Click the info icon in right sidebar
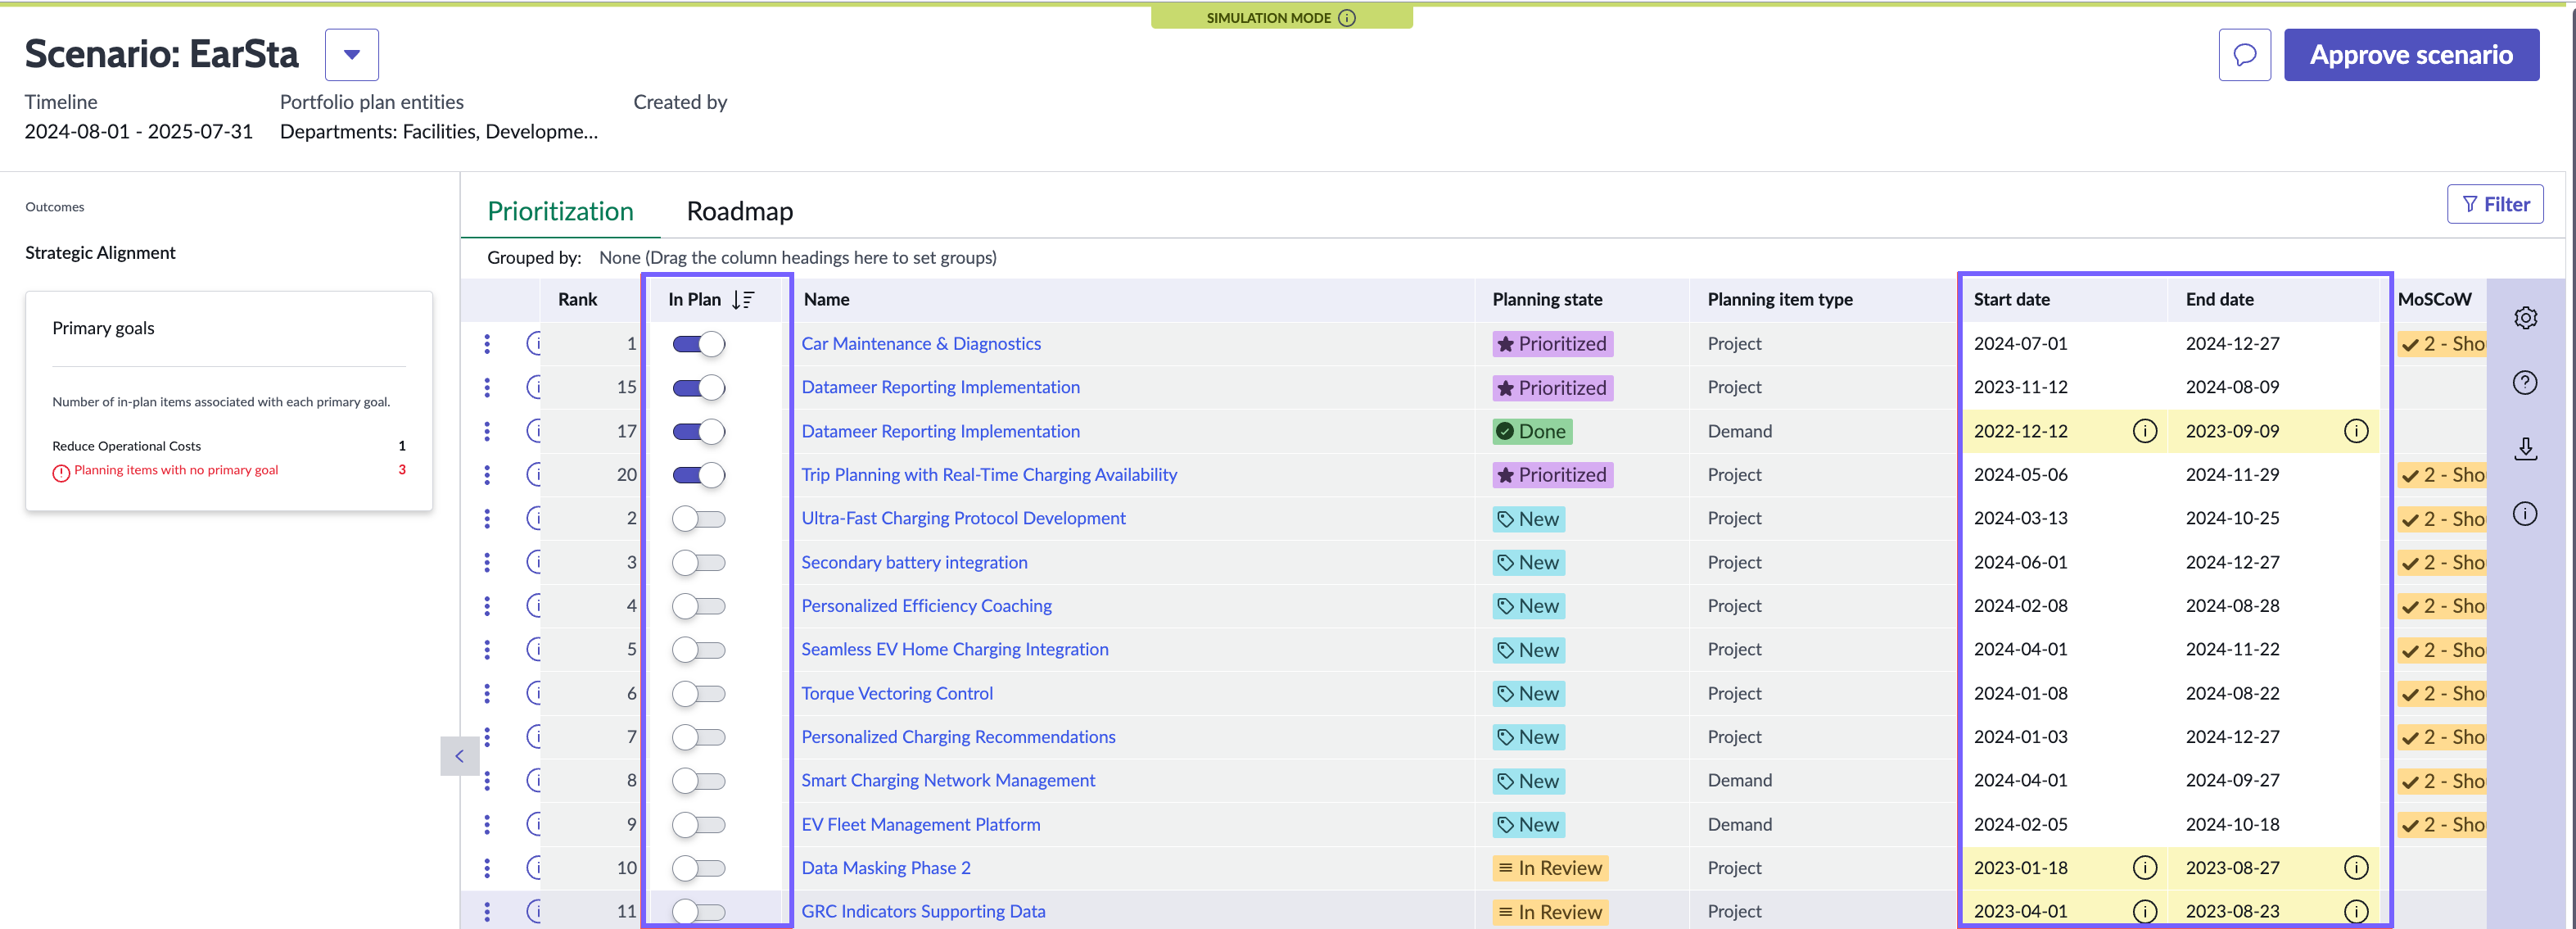The width and height of the screenshot is (2576, 929). 2525,514
